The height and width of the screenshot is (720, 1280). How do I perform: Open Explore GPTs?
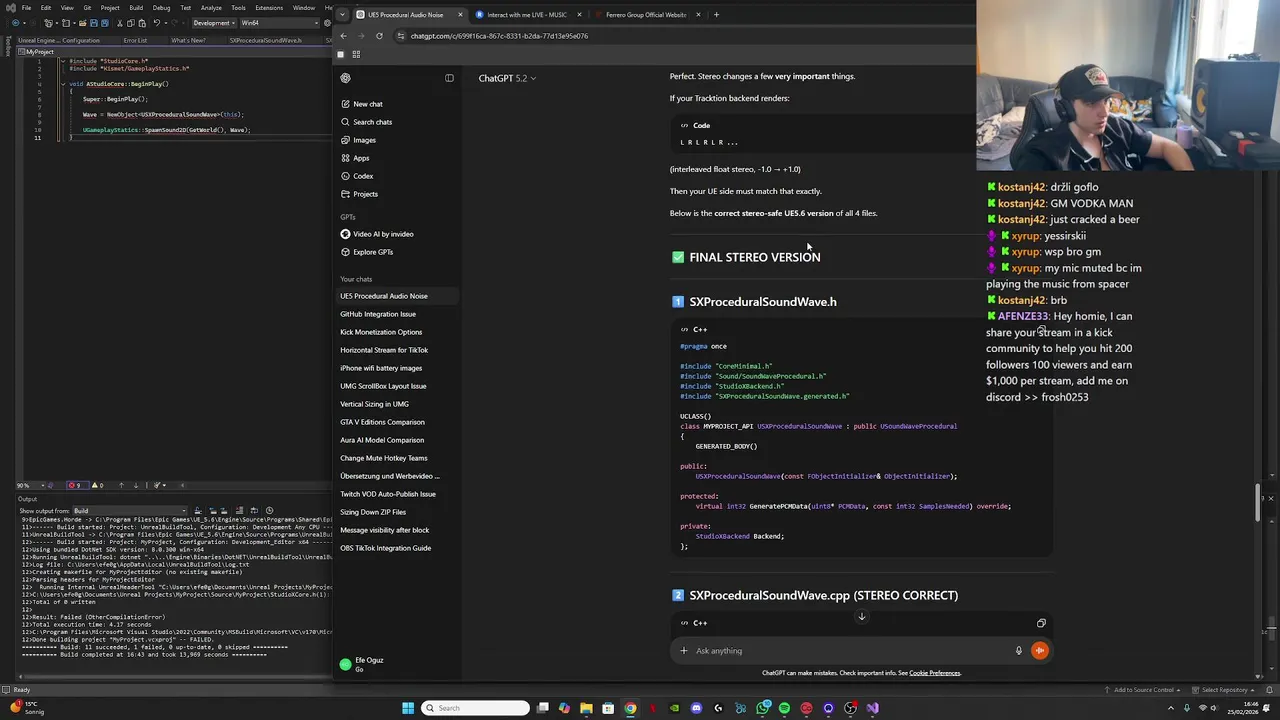[396, 252]
